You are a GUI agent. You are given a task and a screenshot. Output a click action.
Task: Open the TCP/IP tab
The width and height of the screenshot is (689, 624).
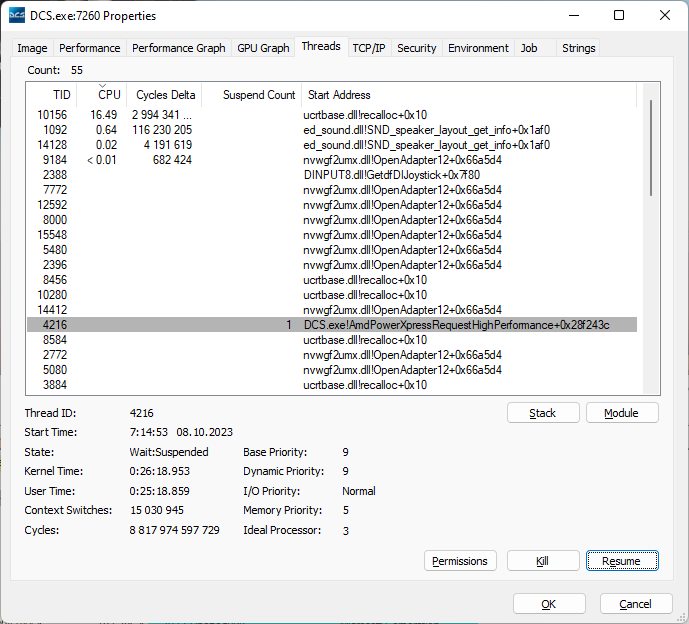(369, 48)
